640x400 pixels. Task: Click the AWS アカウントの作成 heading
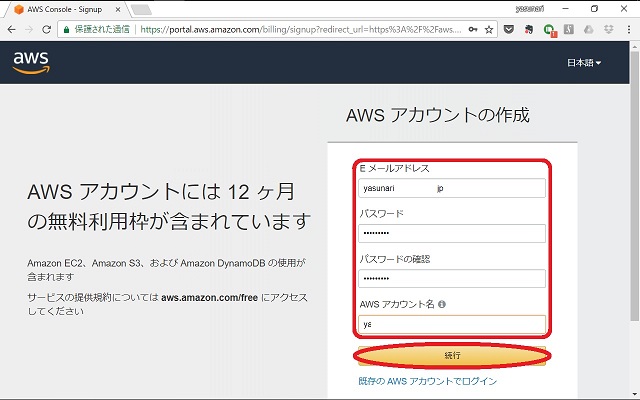pyautogui.click(x=438, y=115)
